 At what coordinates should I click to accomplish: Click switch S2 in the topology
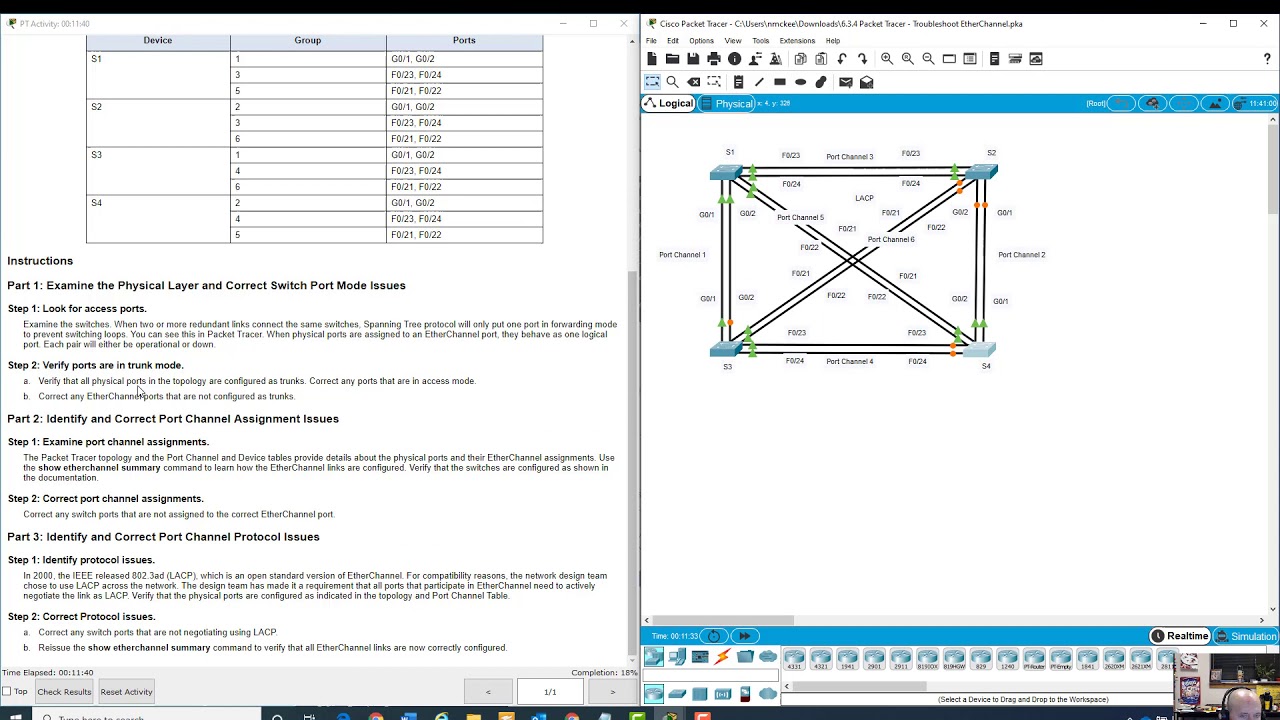click(x=981, y=173)
